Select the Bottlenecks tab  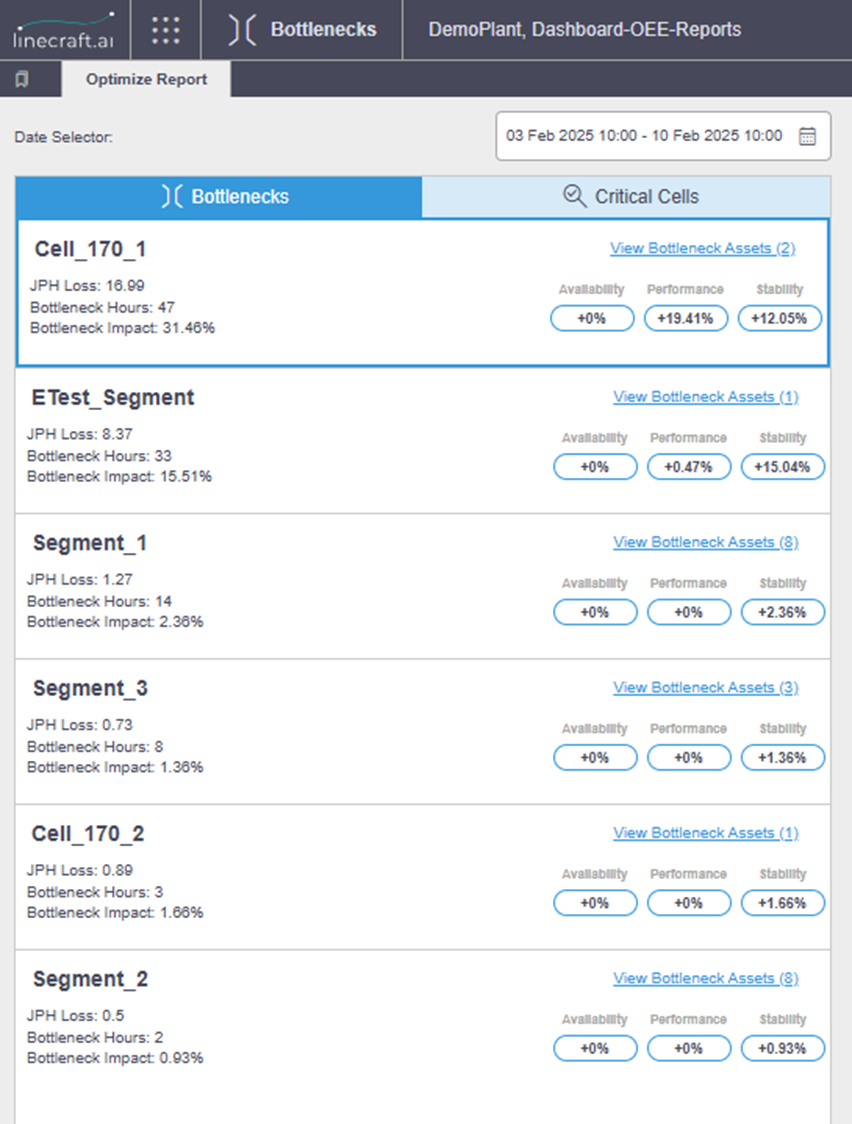(219, 196)
